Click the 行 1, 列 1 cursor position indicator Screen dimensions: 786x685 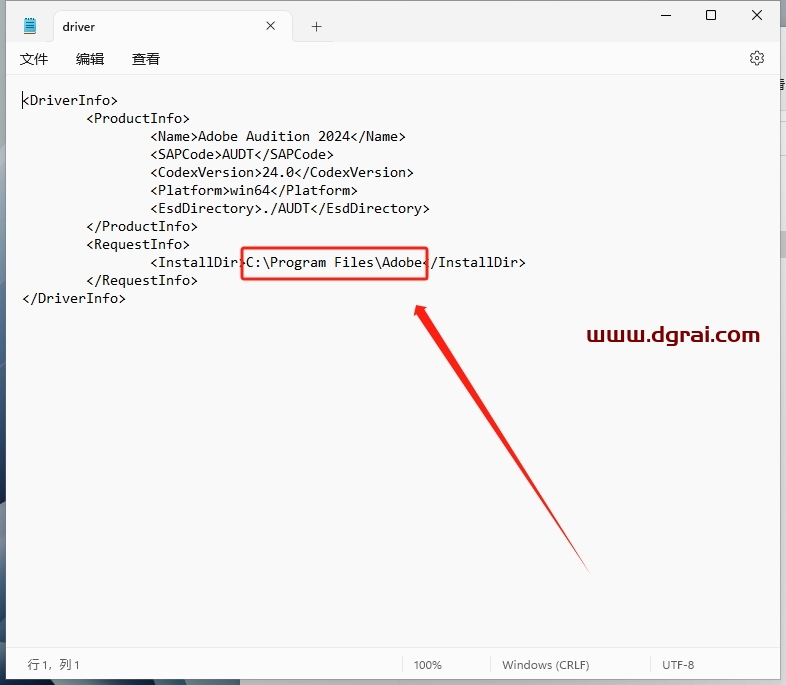click(54, 665)
